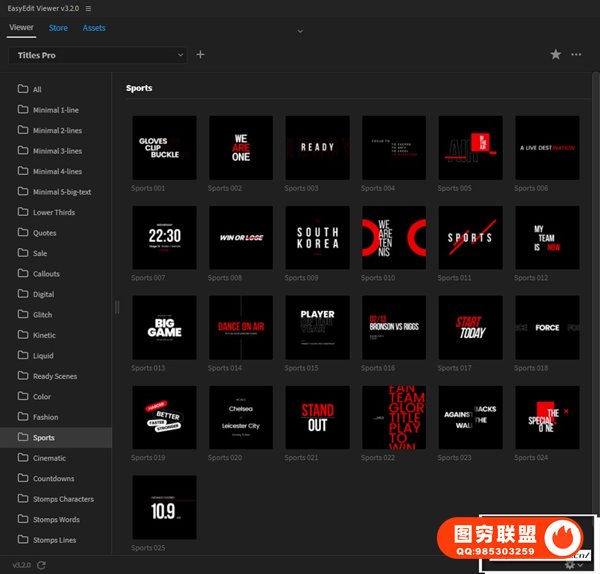Click the refresh icon next to v3.2.0

click(x=41, y=565)
